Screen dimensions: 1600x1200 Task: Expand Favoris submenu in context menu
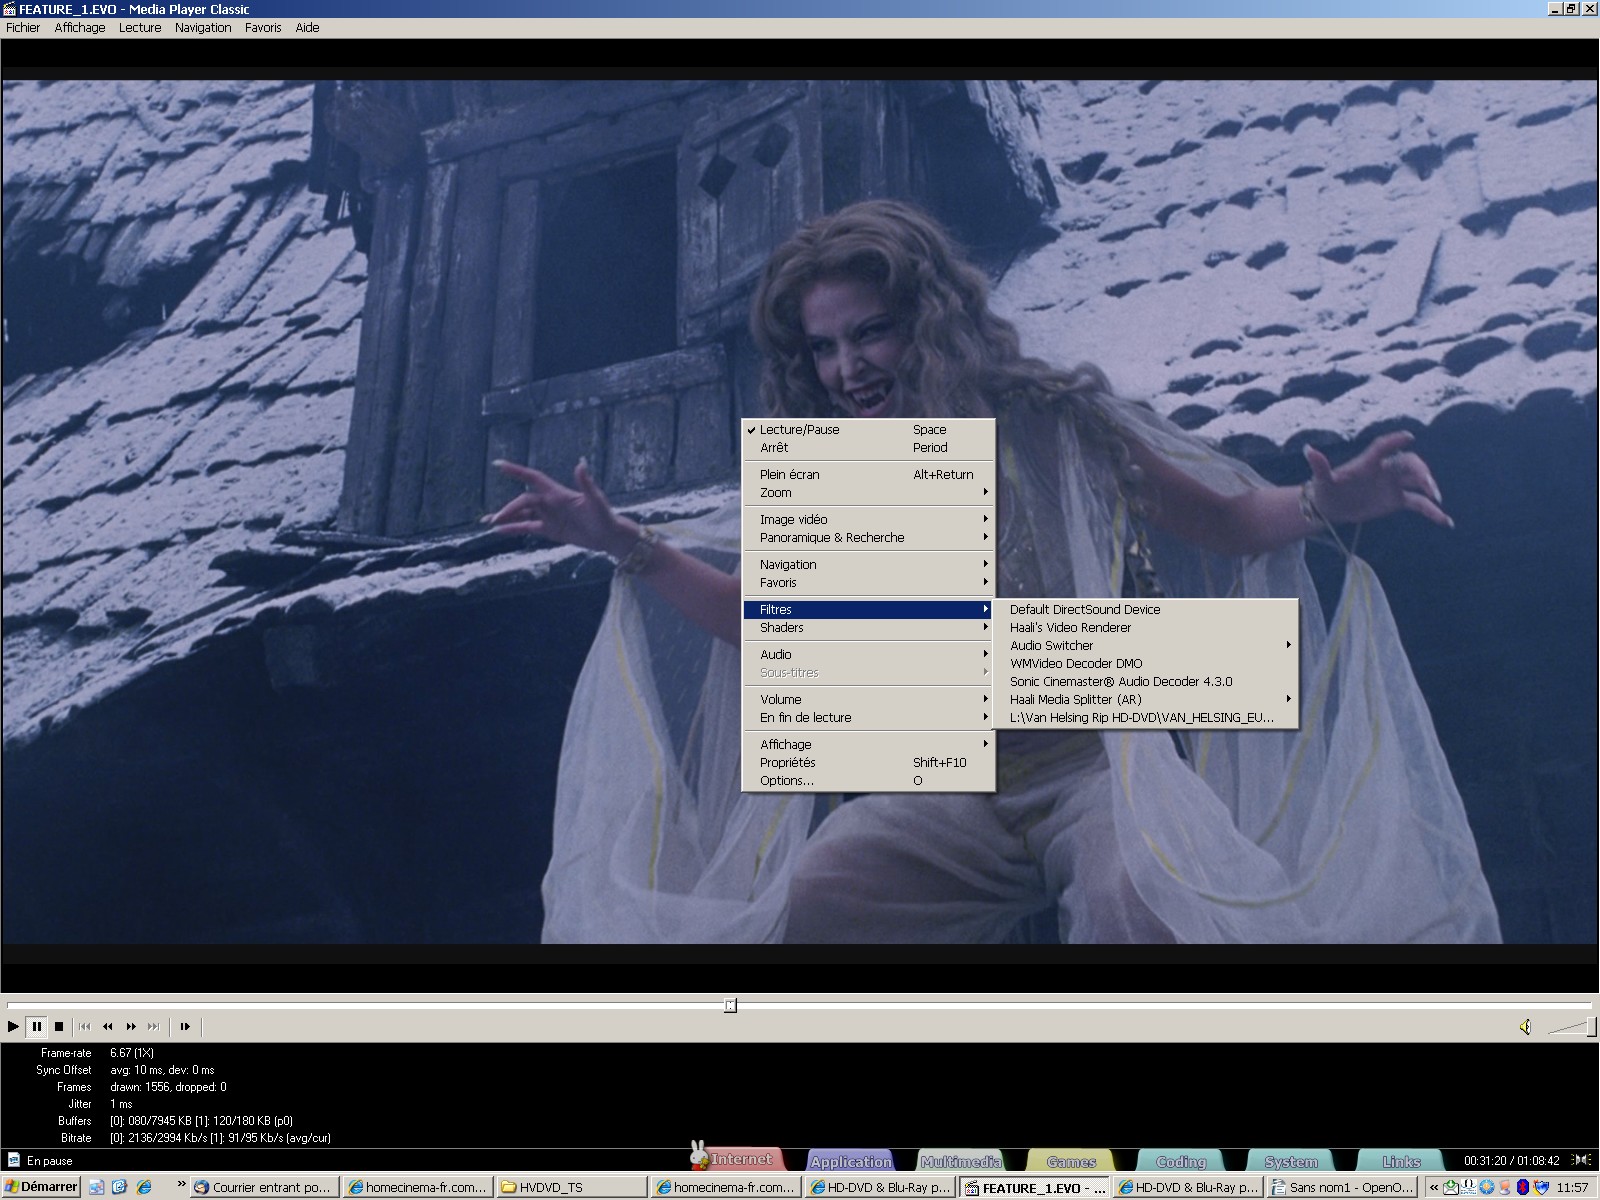tap(868, 582)
